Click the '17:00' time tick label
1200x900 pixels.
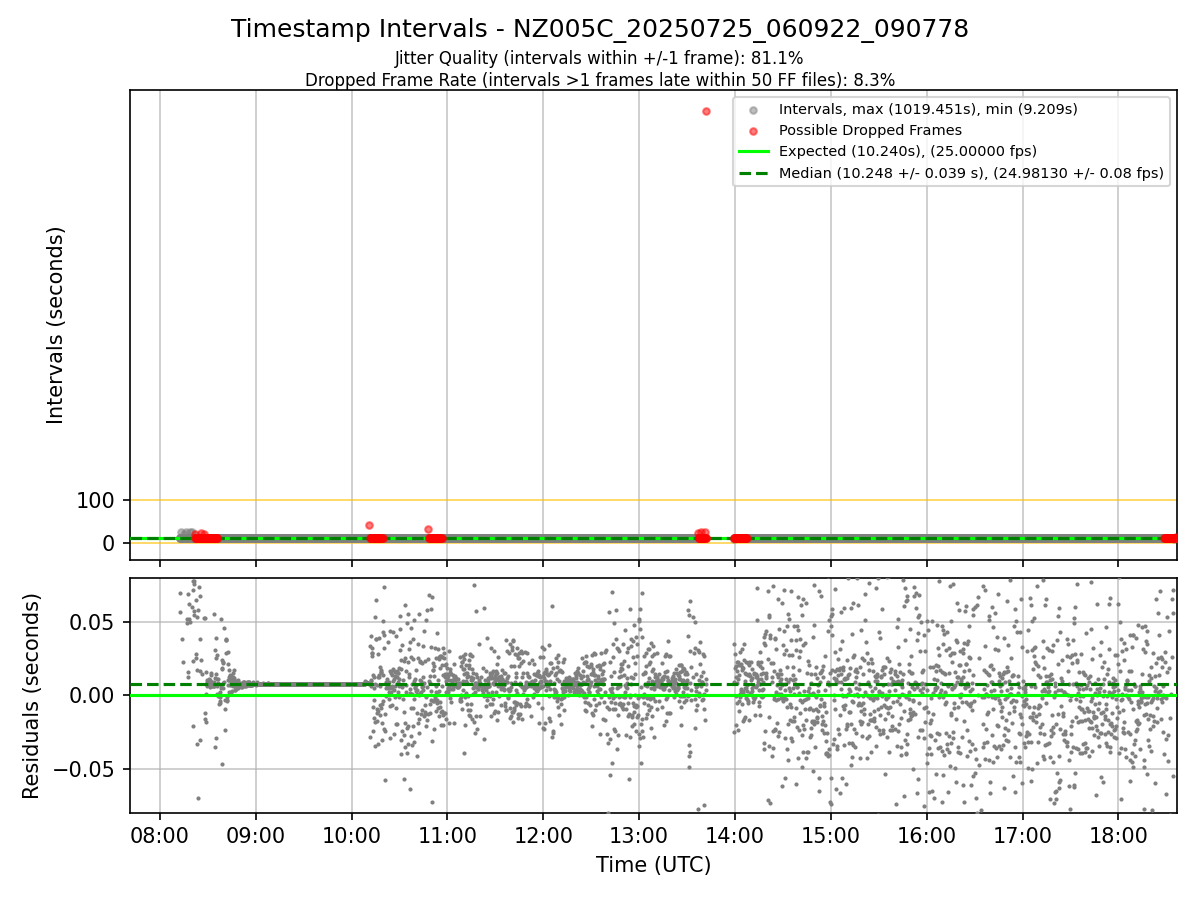(1022, 835)
